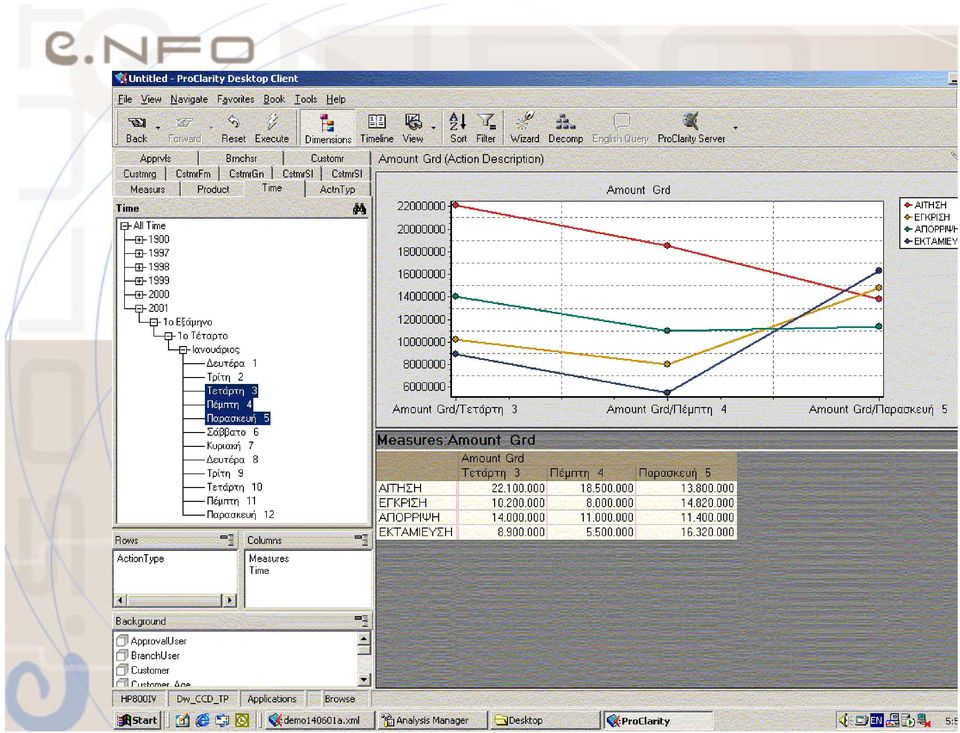Image resolution: width=960 pixels, height=733 pixels.
Task: Open dropdown arrow next to ProClarity Server
Action: [735, 128]
